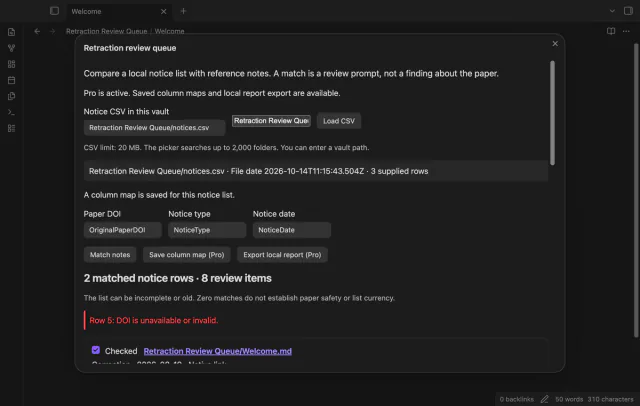Screen dimensions: 640x406
Task: Click the 50 words status entry
Action: tap(569, 399)
